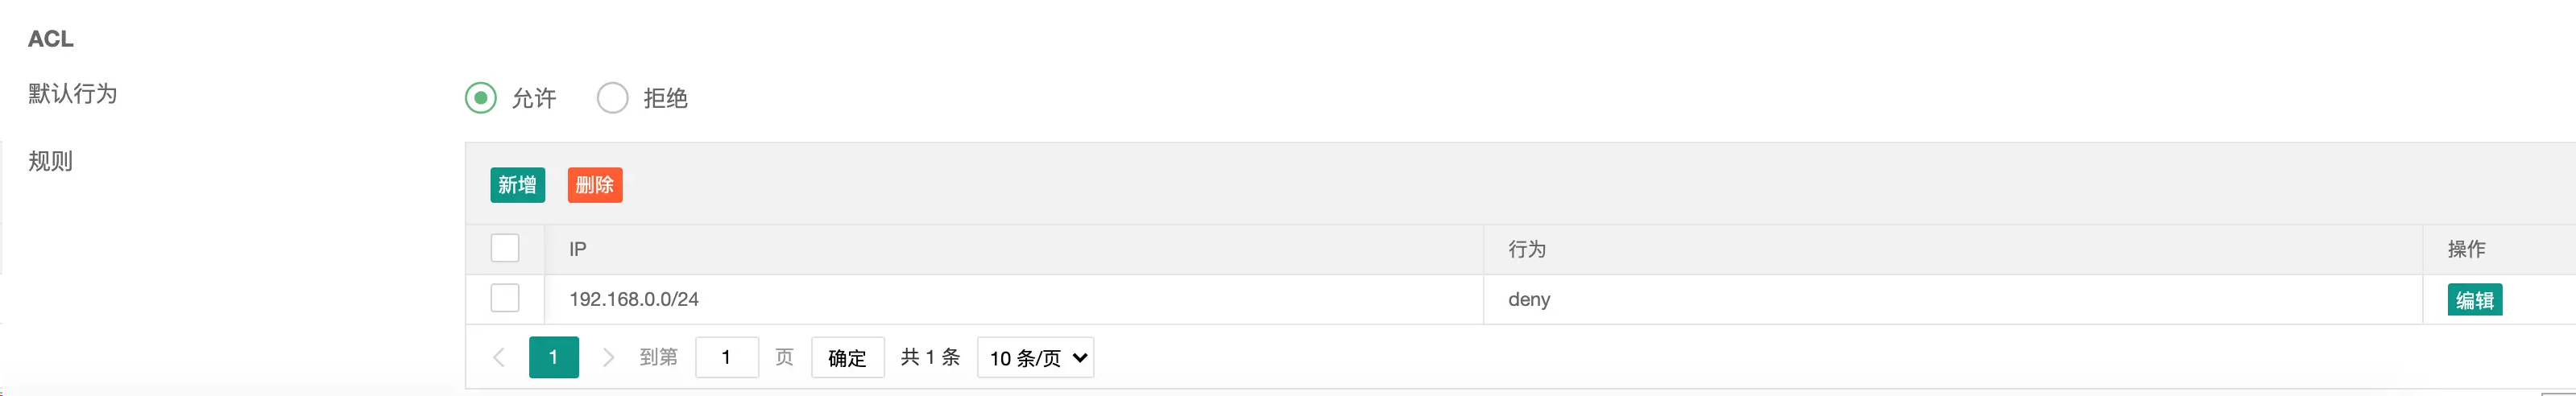Click the 192.168.0.0/24 IP cell
The height and width of the screenshot is (396, 2576).
(634, 299)
